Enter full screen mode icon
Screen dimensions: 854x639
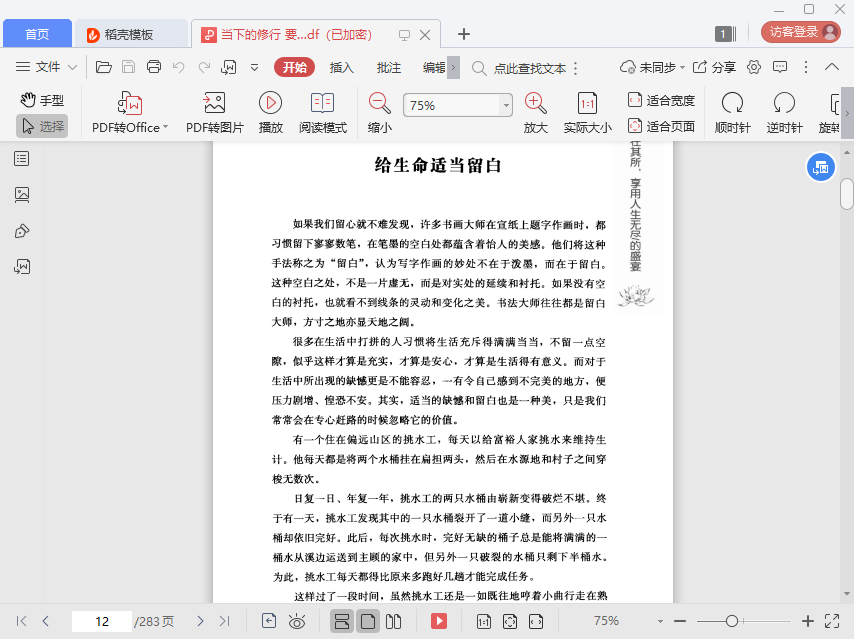click(x=832, y=621)
